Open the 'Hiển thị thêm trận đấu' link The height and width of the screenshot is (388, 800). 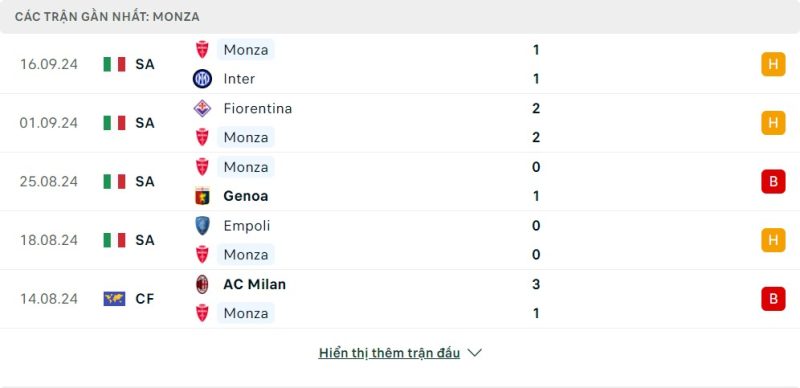(x=389, y=353)
